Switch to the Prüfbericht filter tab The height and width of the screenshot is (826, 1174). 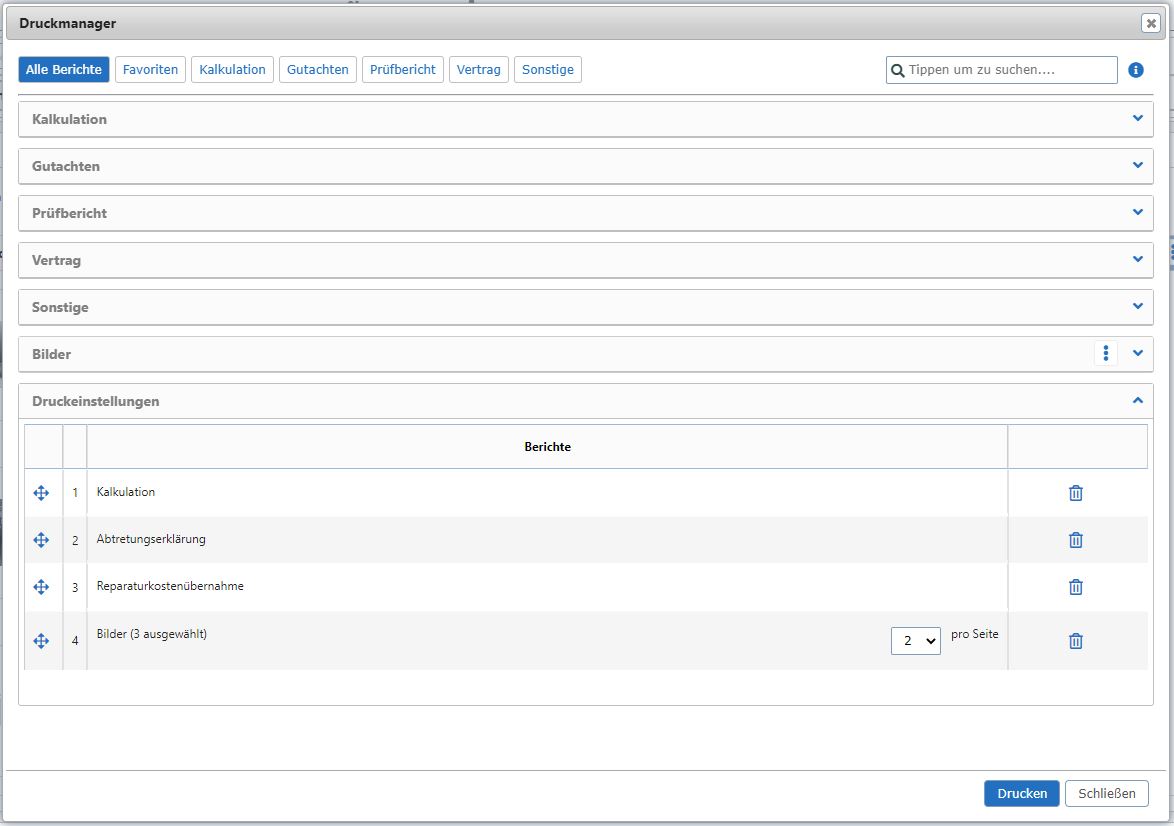(x=402, y=70)
